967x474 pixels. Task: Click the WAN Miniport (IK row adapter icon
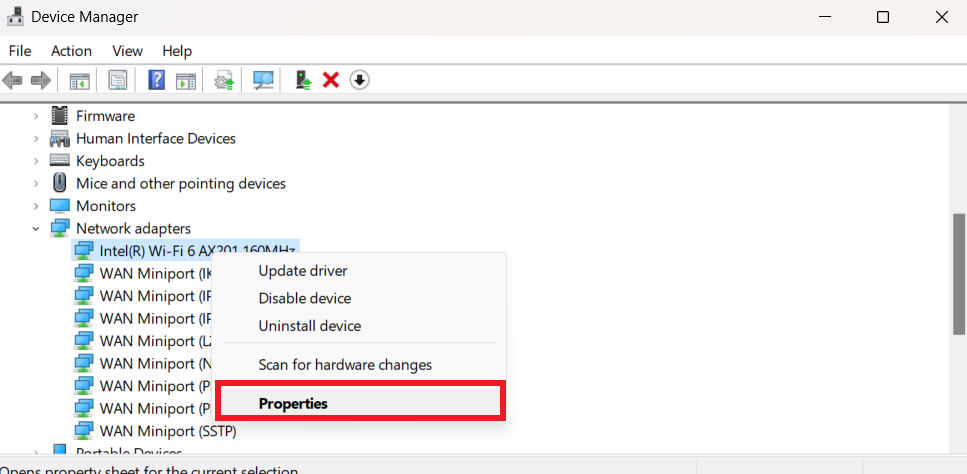tap(84, 273)
